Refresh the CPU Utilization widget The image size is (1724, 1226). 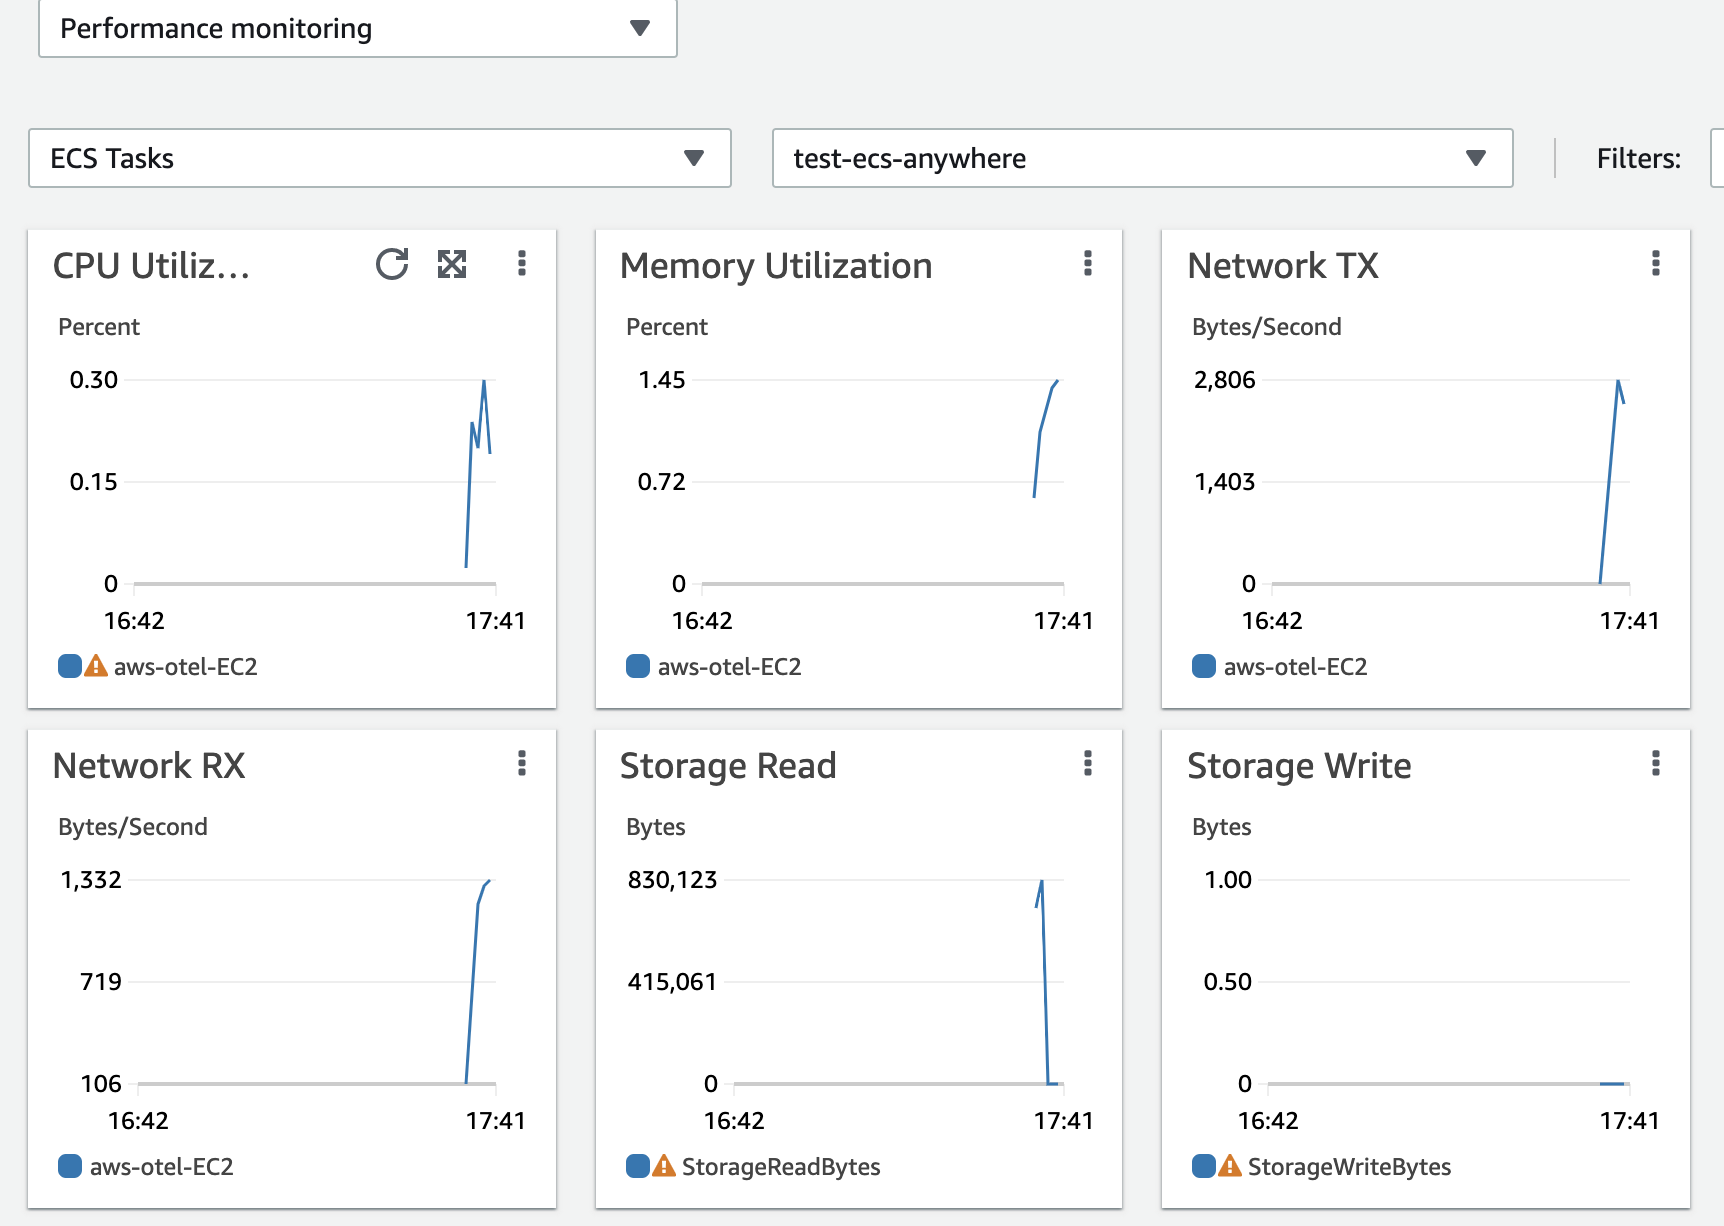click(392, 264)
